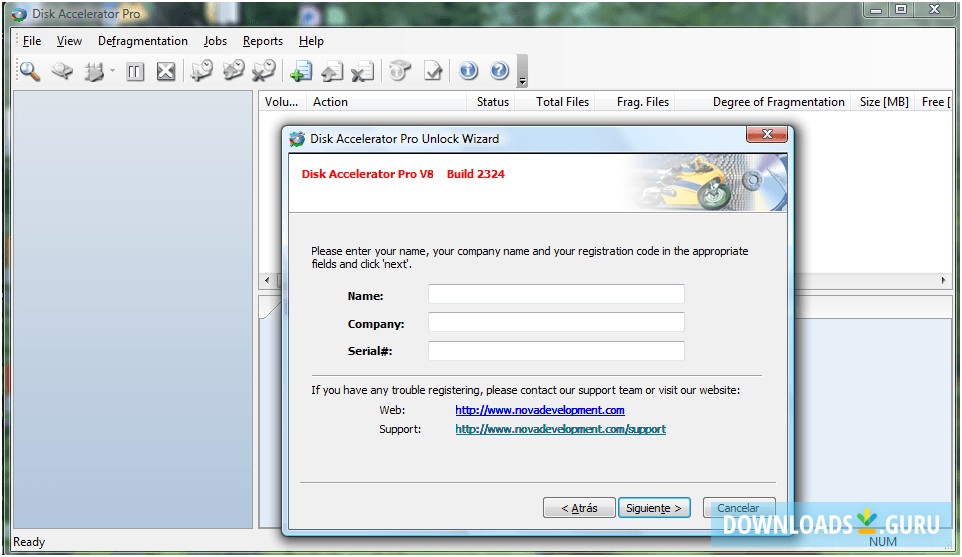Click the document checkmark toolbar icon

(x=433, y=71)
